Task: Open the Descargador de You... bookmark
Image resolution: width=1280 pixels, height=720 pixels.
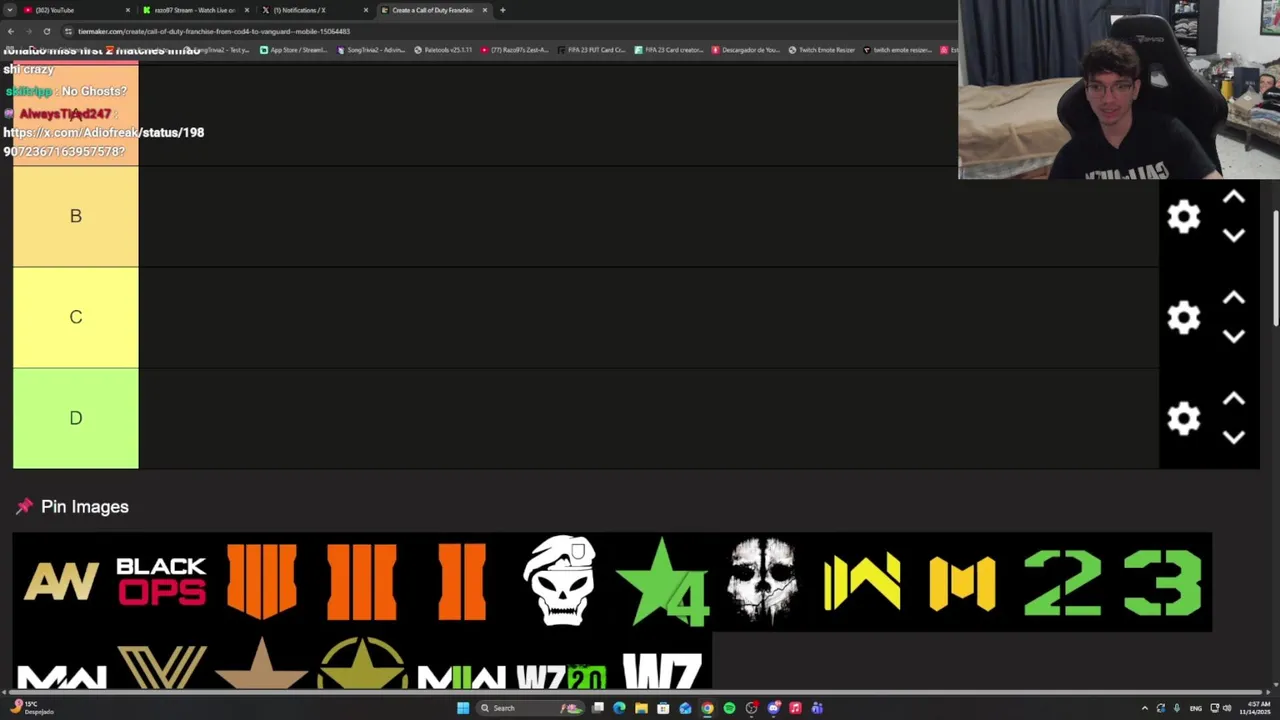Action: [745, 50]
